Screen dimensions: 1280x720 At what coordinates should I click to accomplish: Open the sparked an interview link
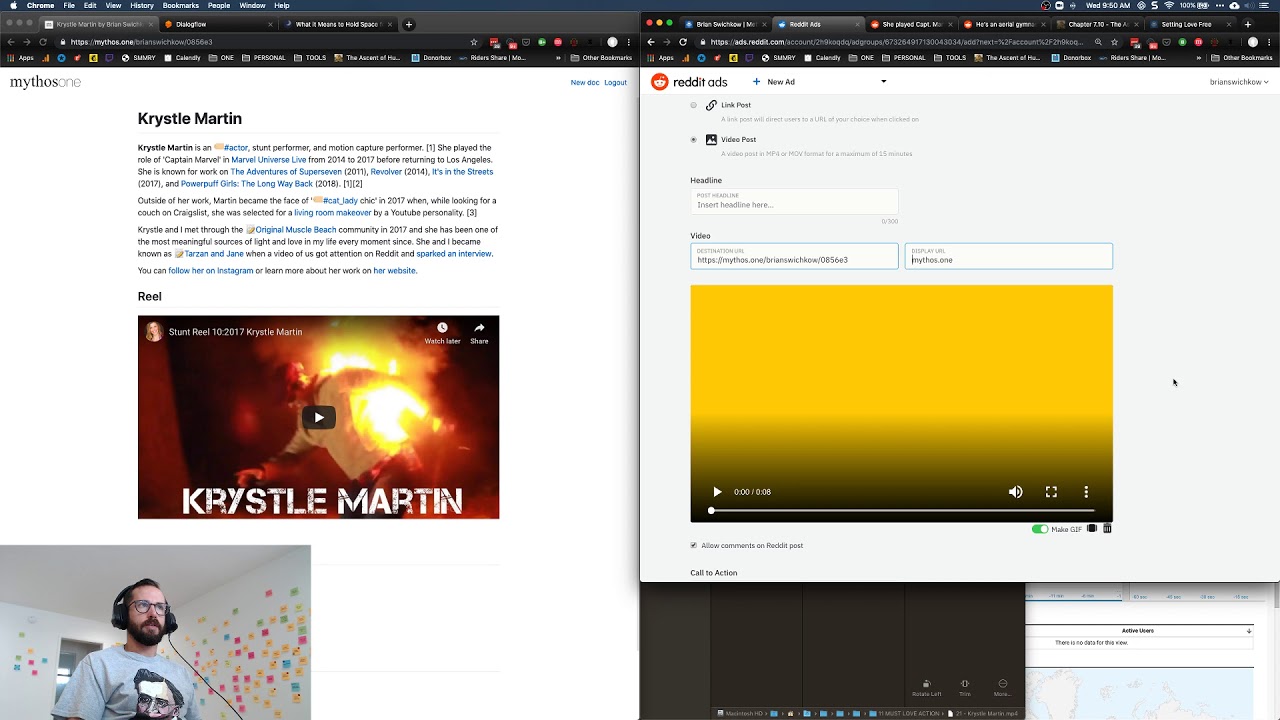click(454, 254)
